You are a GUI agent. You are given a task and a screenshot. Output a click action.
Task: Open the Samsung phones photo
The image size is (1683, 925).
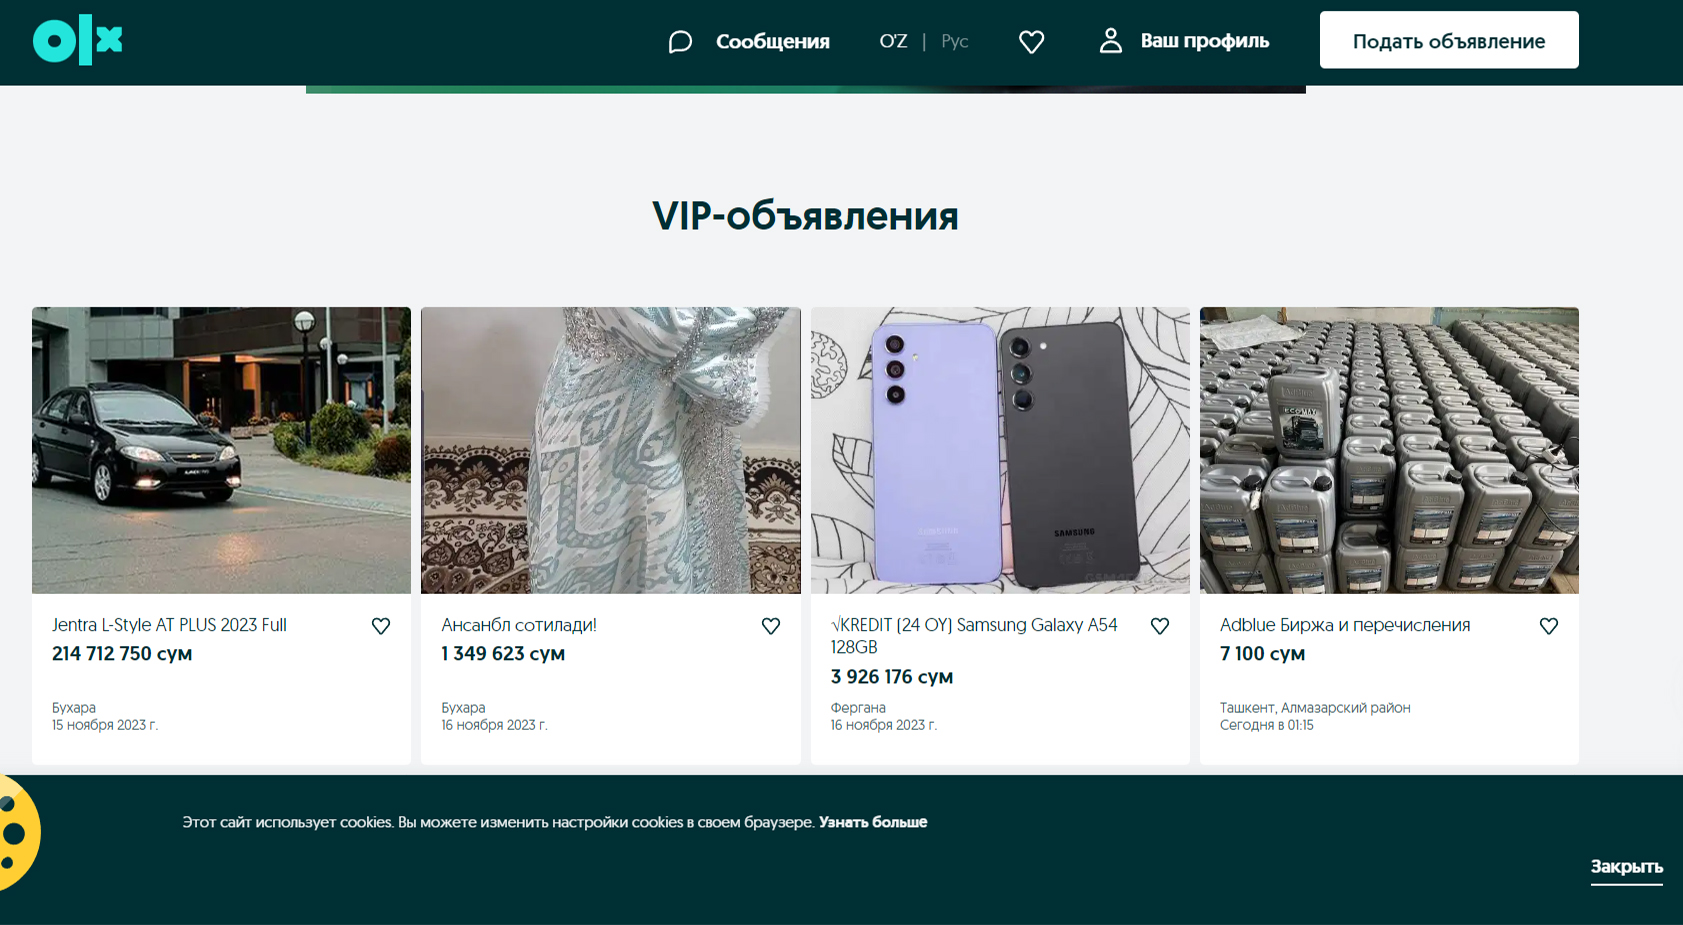[x=1000, y=450]
